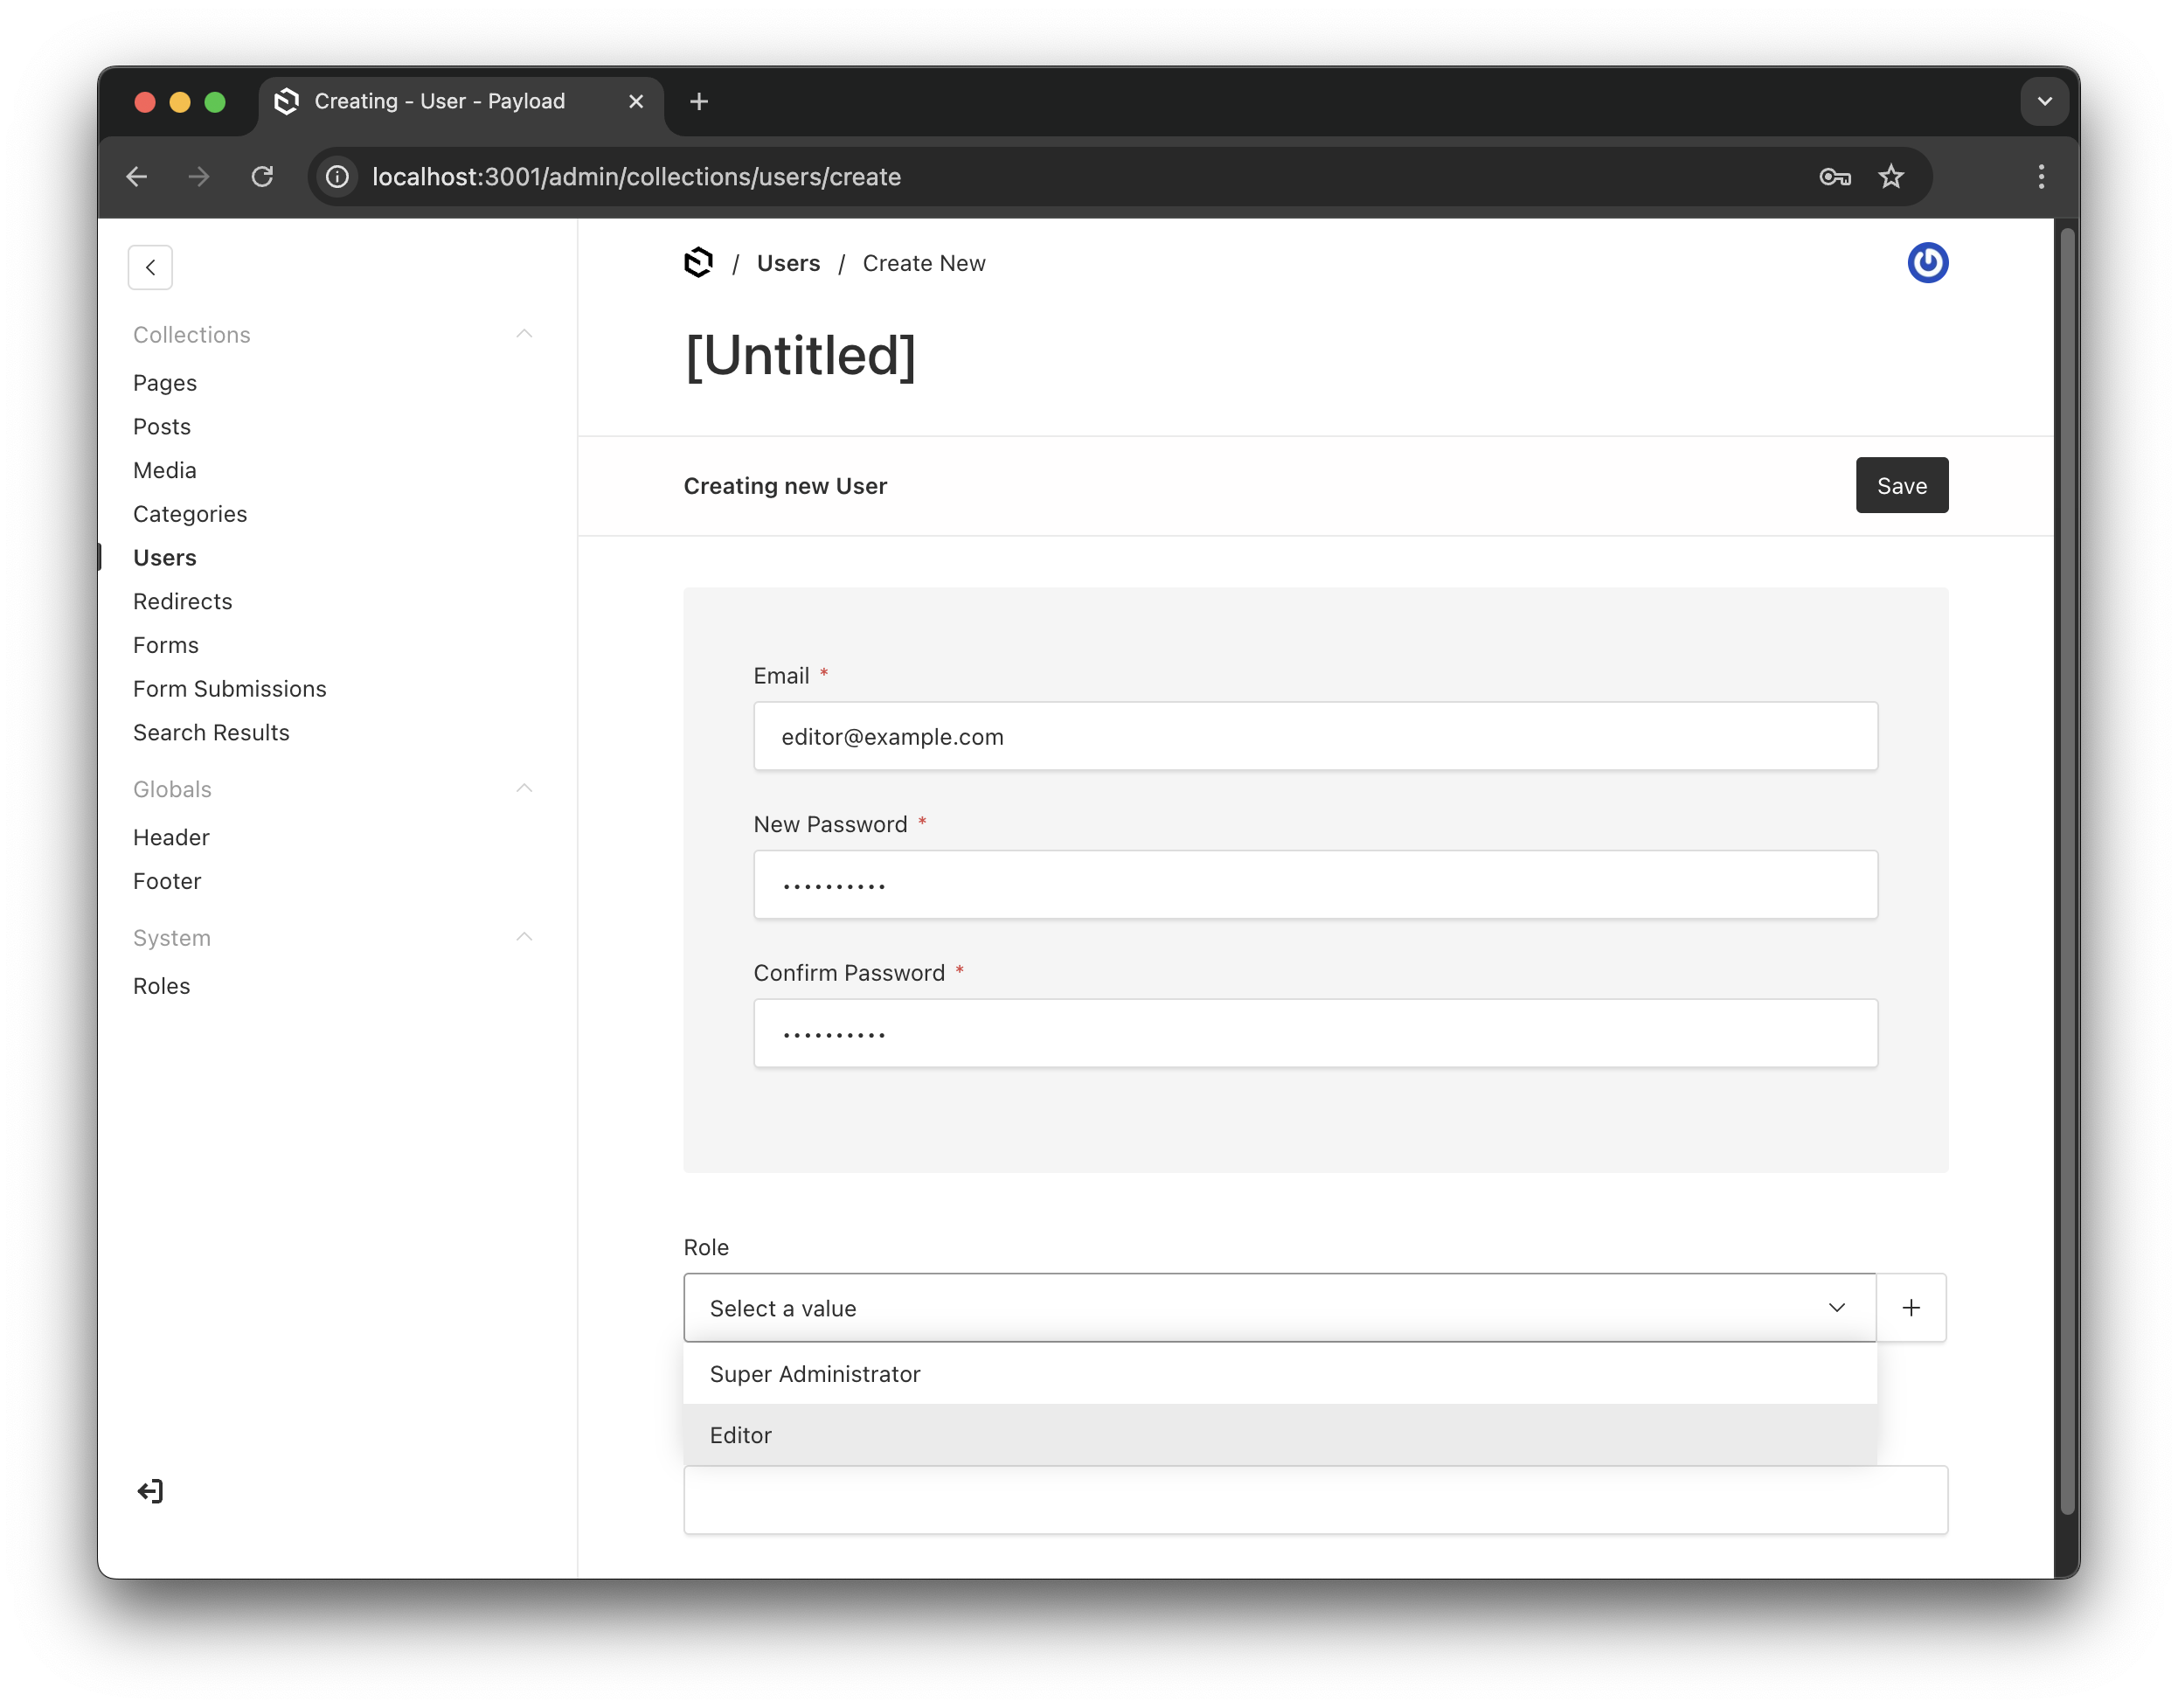Click the logout icon in sidebar
Viewport: 2178px width, 1708px height.
pyautogui.click(x=150, y=1491)
